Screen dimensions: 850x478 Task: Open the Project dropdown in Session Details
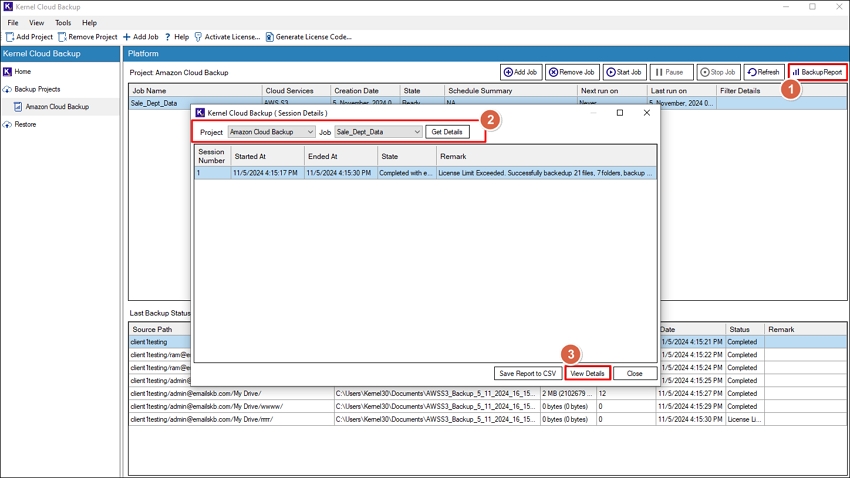point(271,132)
